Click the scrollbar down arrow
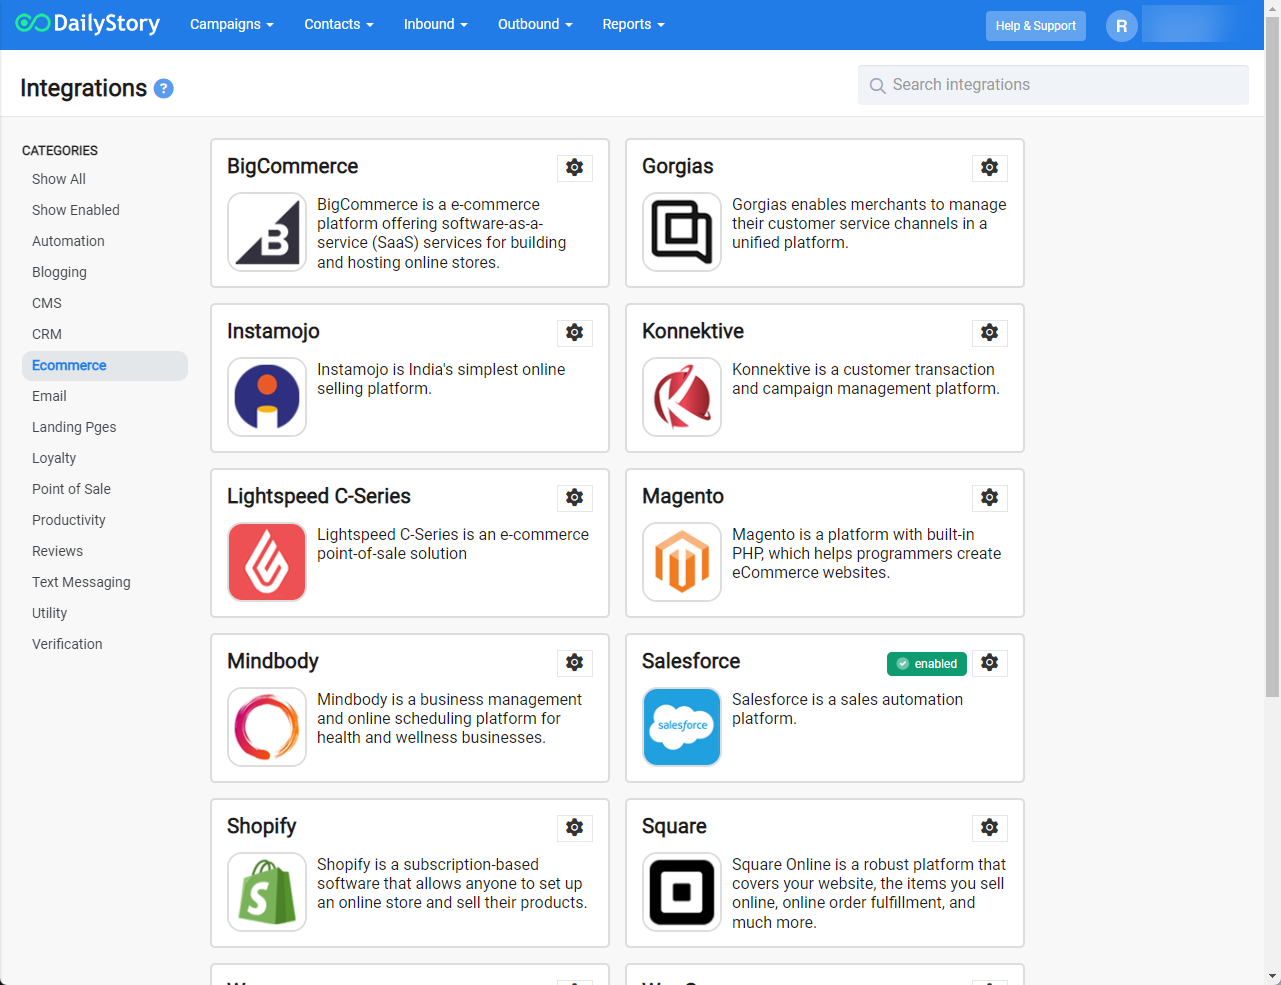Viewport: 1281px width, 985px height. [x=1272, y=976]
